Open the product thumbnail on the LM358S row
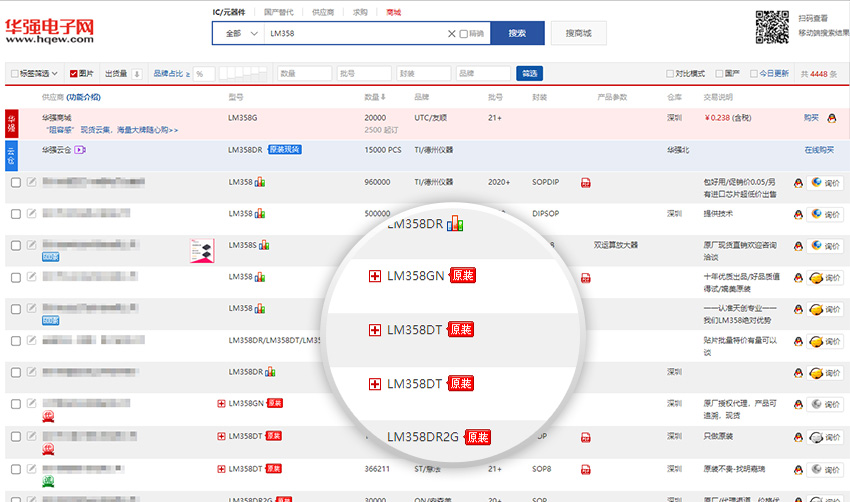The height and width of the screenshot is (502, 850). [202, 250]
